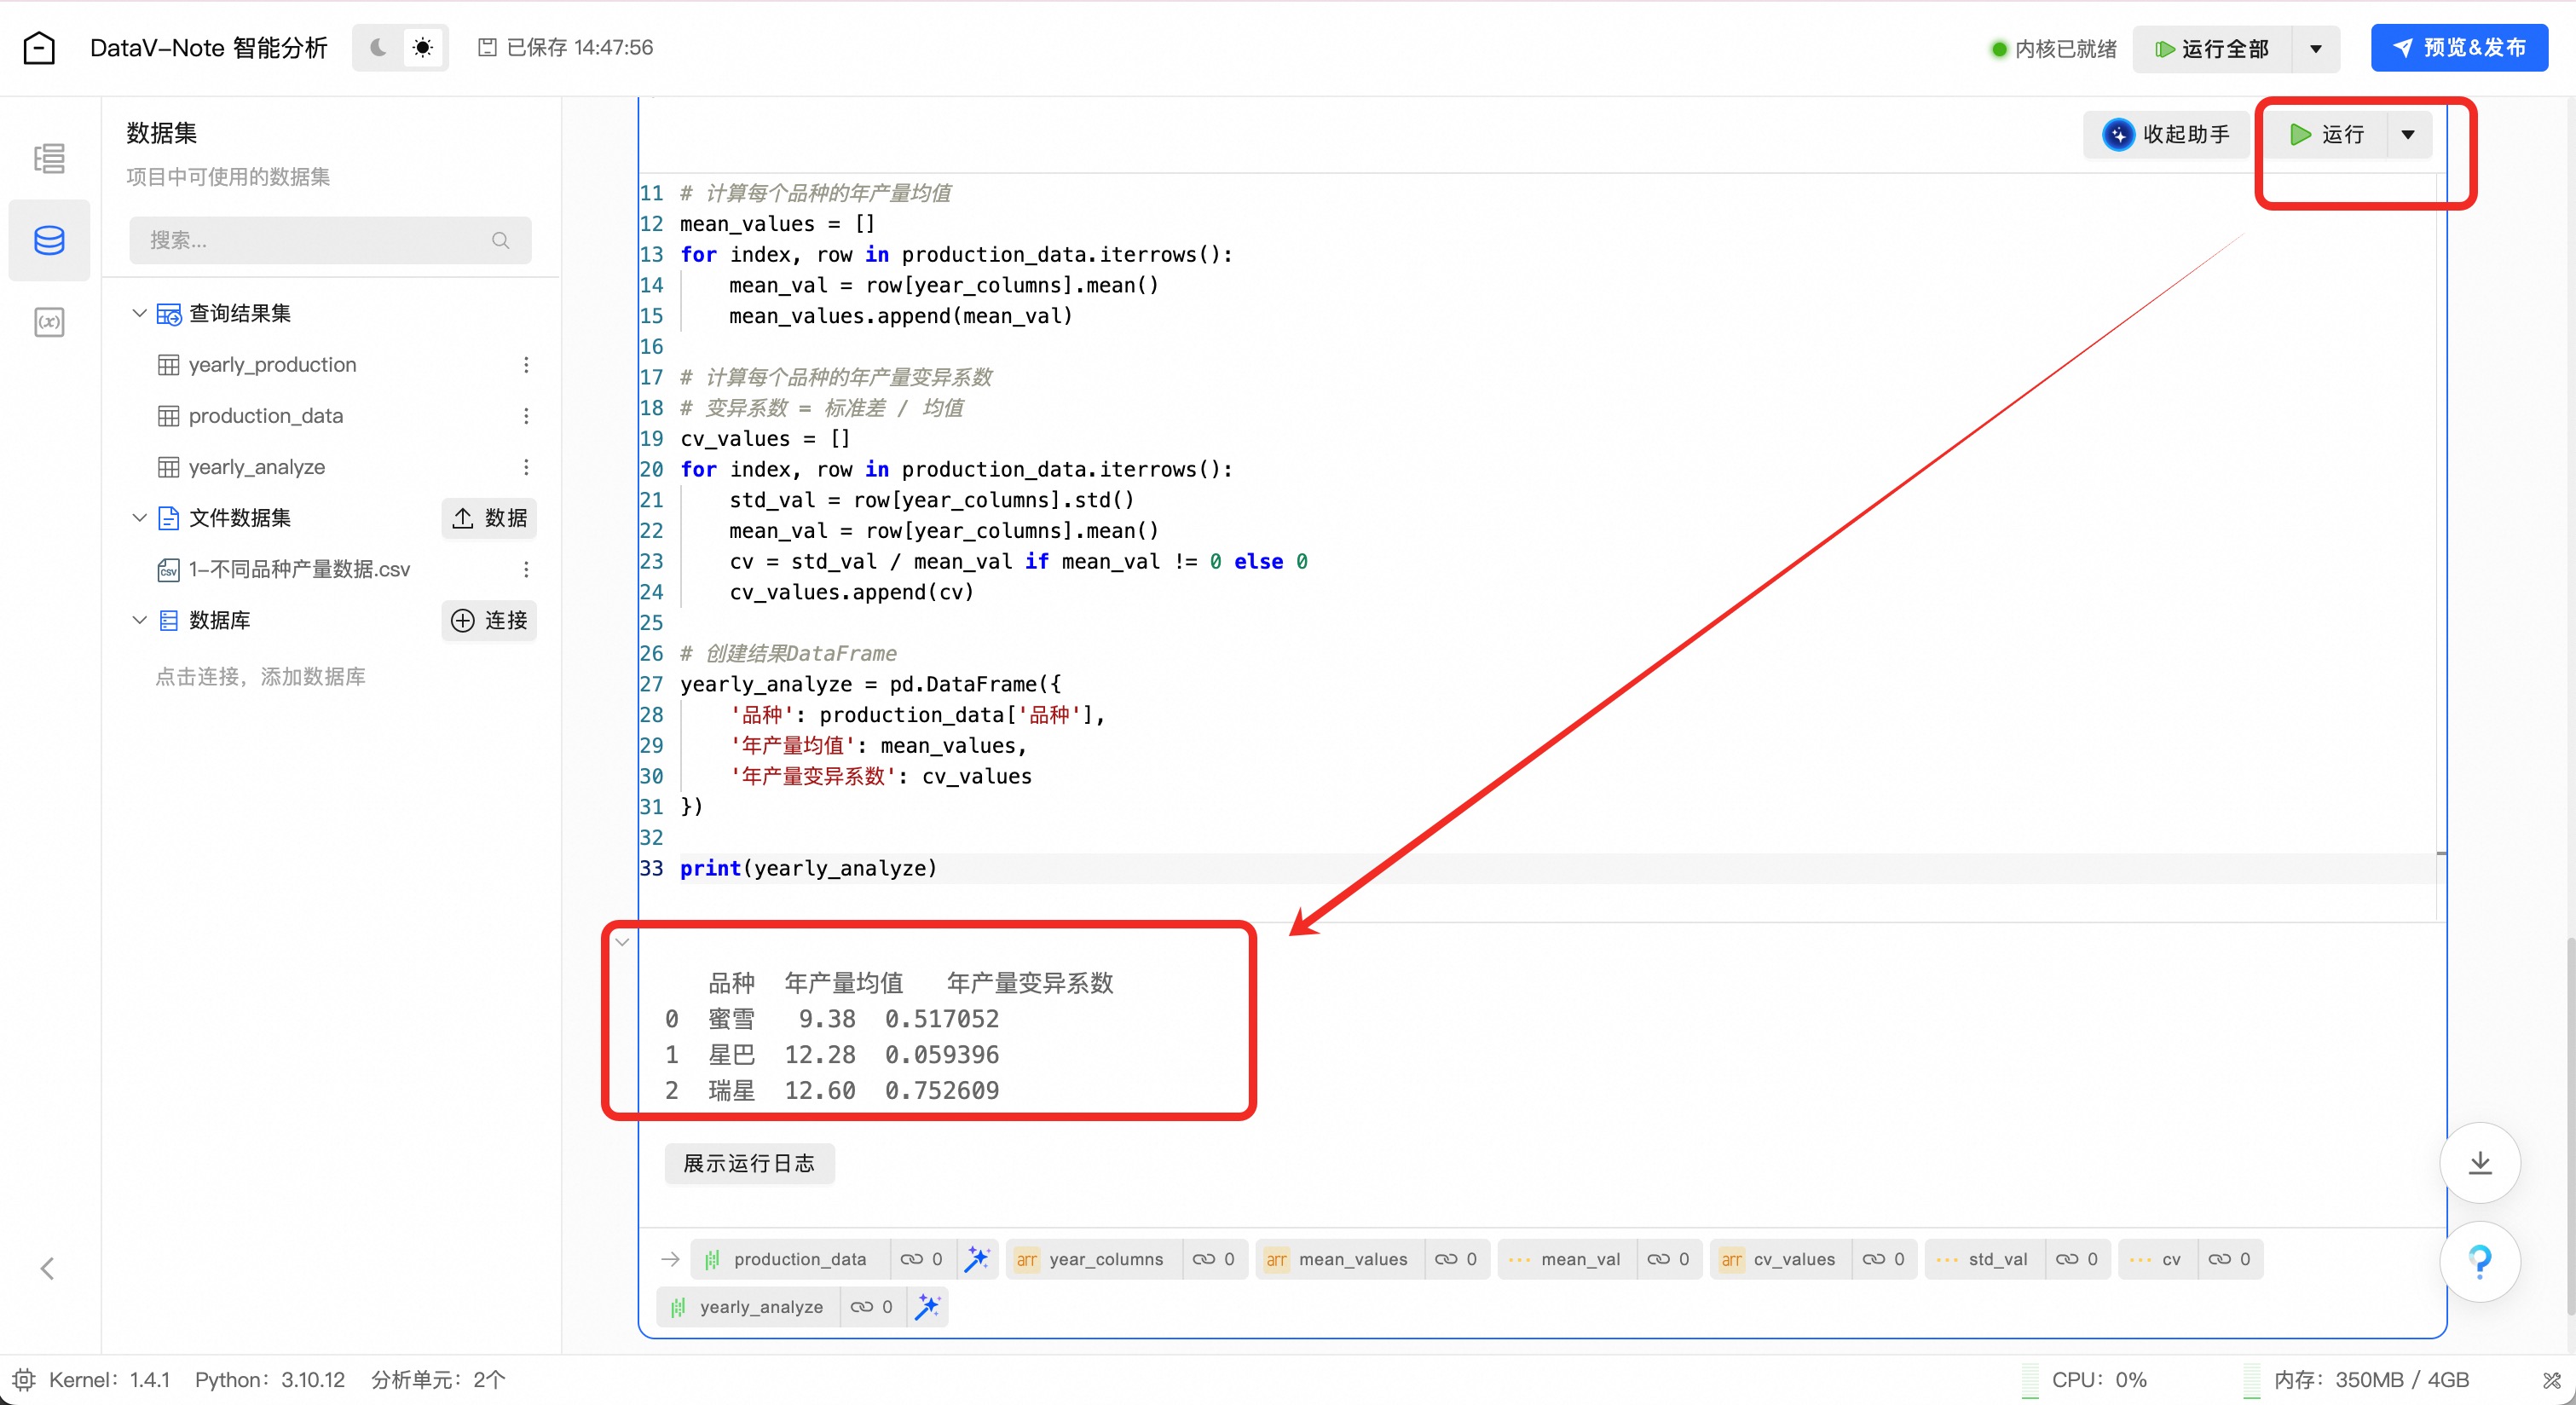Open the three-dot menu for yearly_production

click(526, 365)
